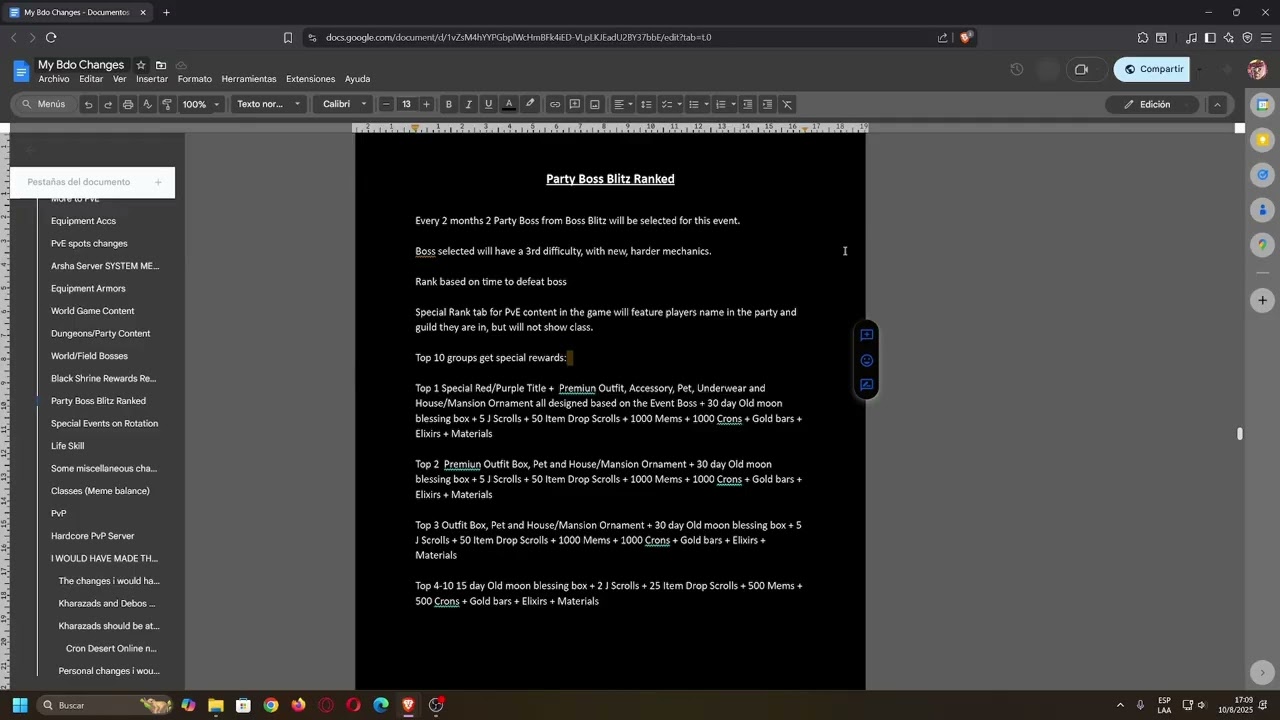The height and width of the screenshot is (720, 1280).
Task: Choose highlight color marker
Action: [x=530, y=104]
